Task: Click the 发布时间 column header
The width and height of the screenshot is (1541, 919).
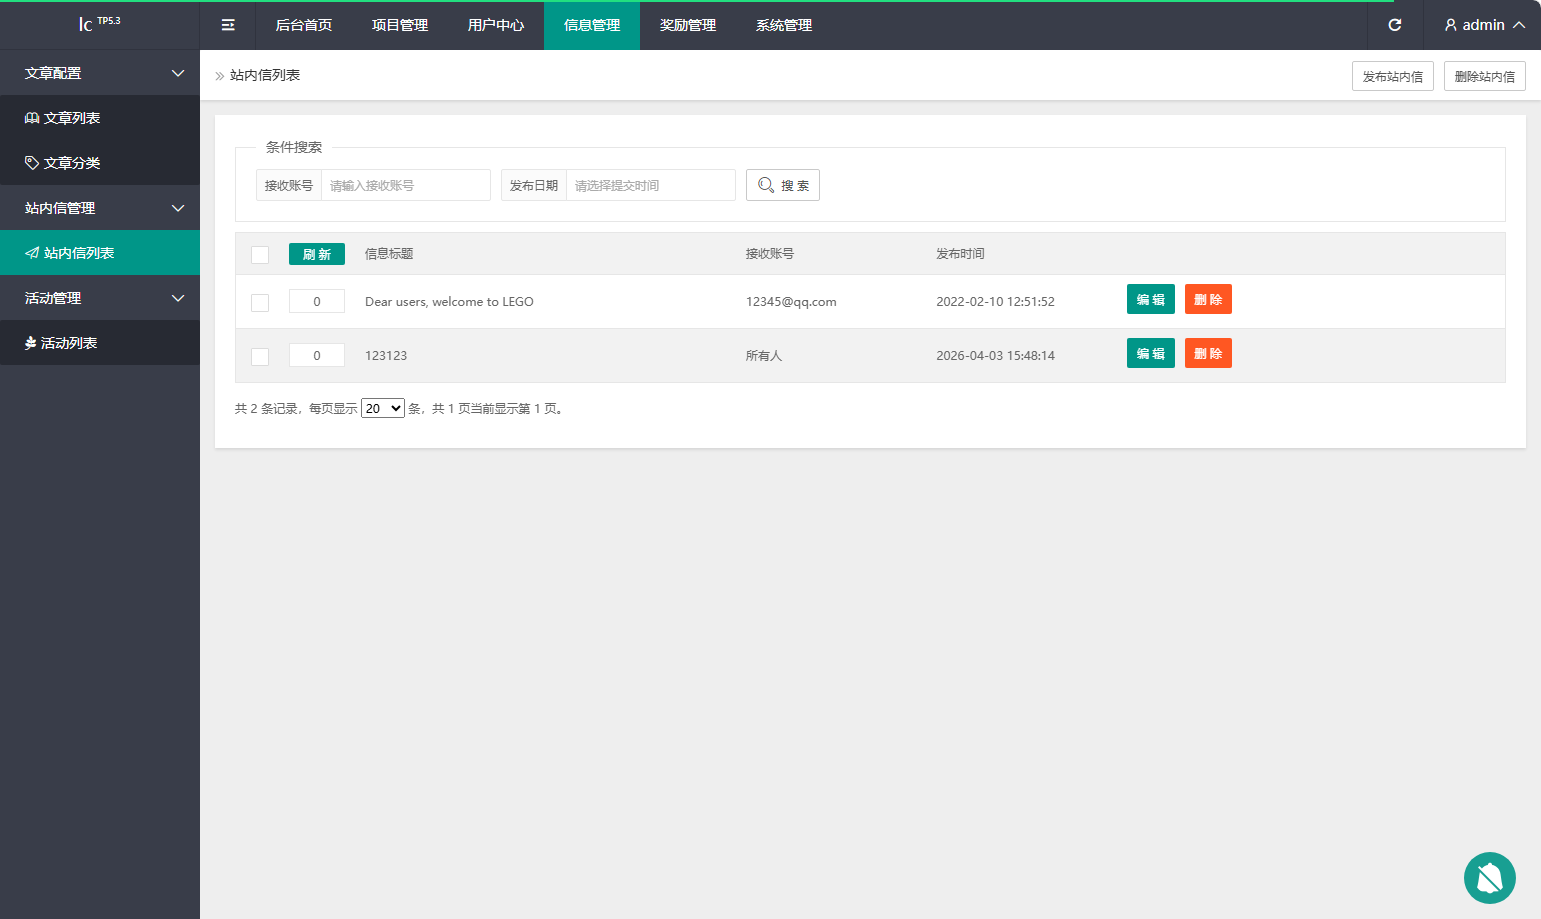Action: (960, 254)
